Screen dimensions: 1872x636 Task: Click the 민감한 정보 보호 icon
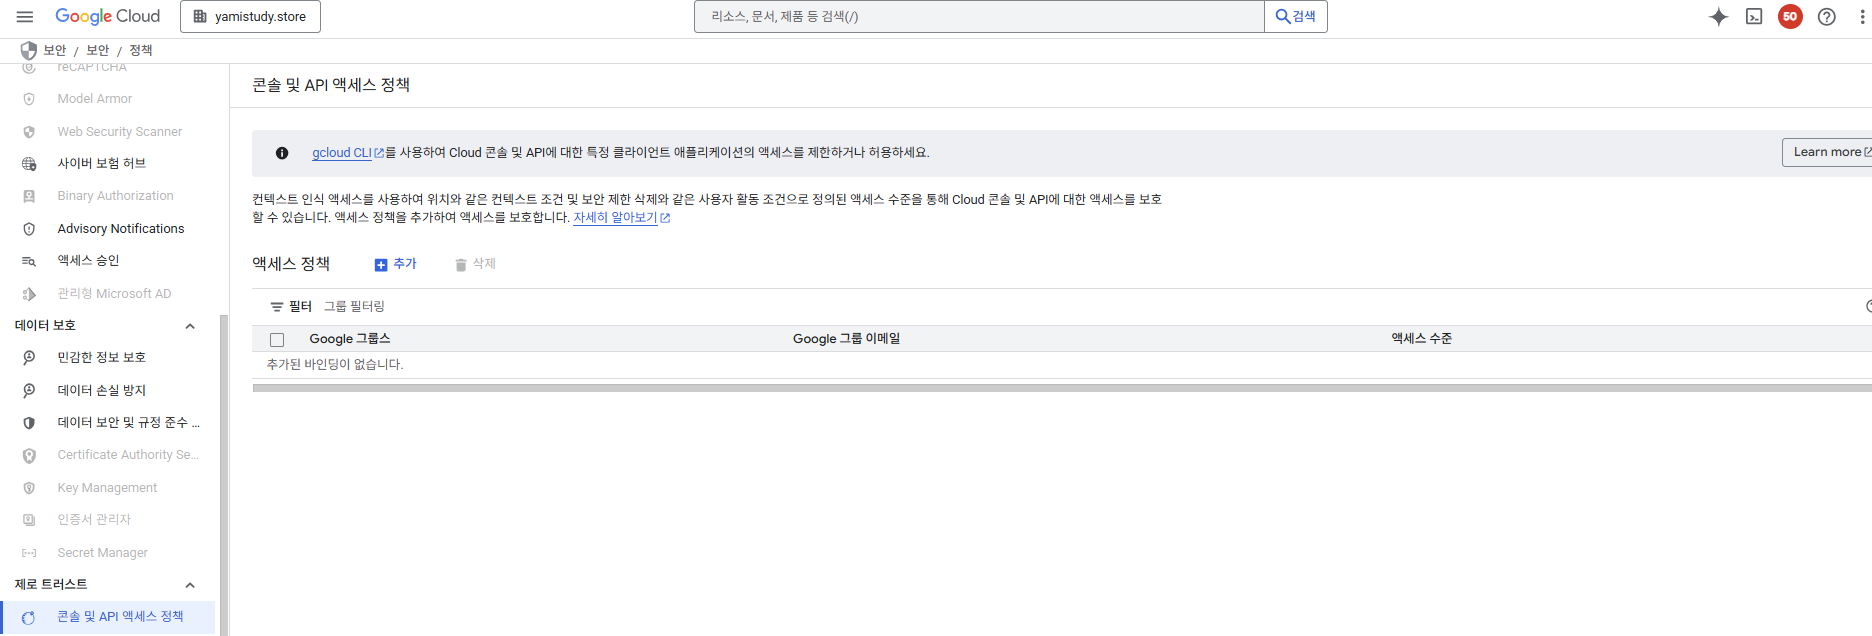[29, 358]
